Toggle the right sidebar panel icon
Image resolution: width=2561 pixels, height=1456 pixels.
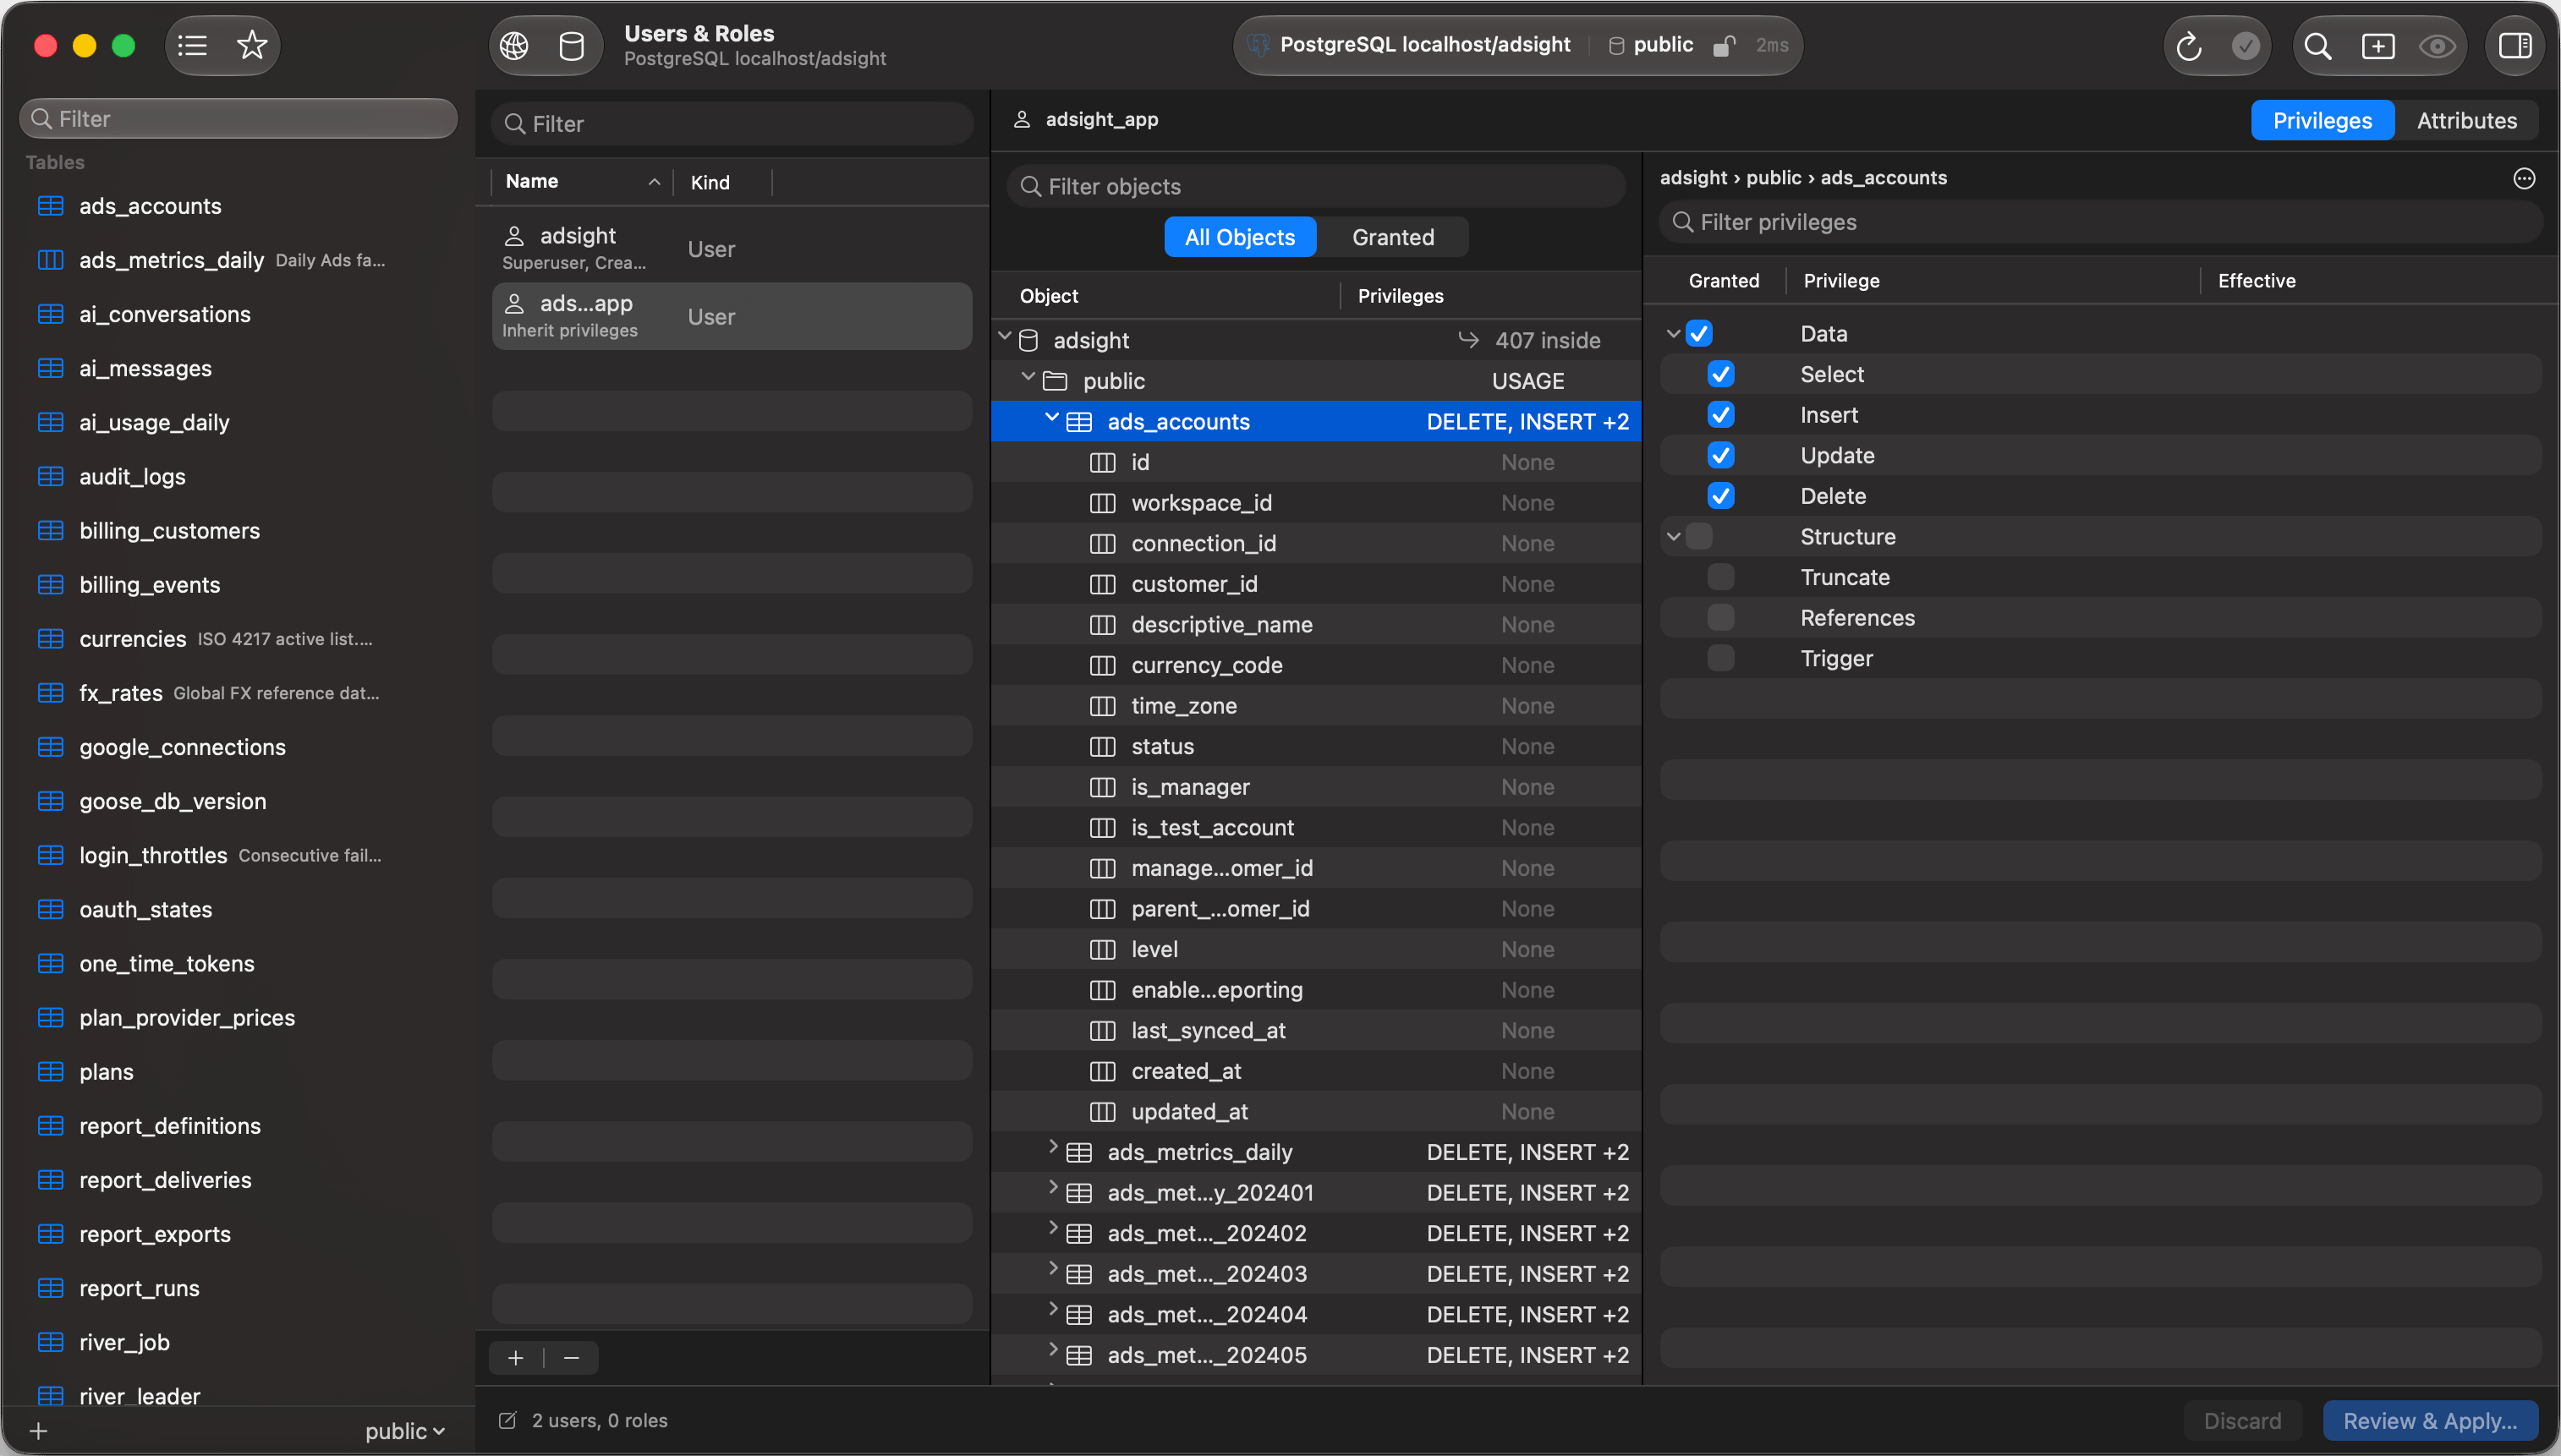tap(2514, 45)
